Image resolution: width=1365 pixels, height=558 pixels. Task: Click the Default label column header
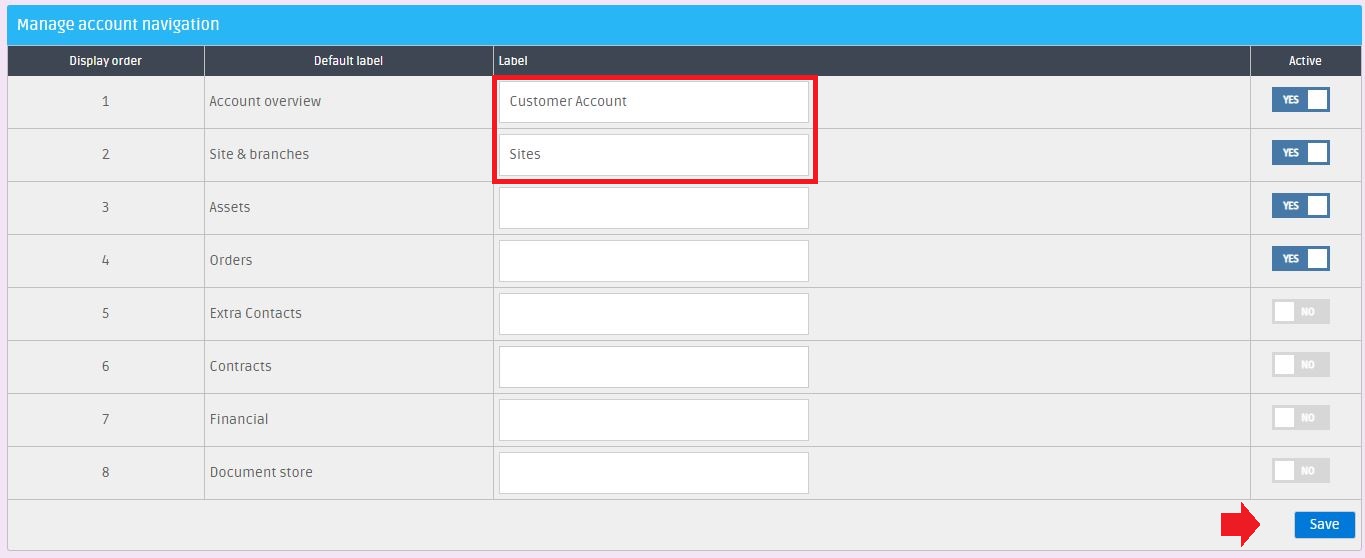click(348, 61)
